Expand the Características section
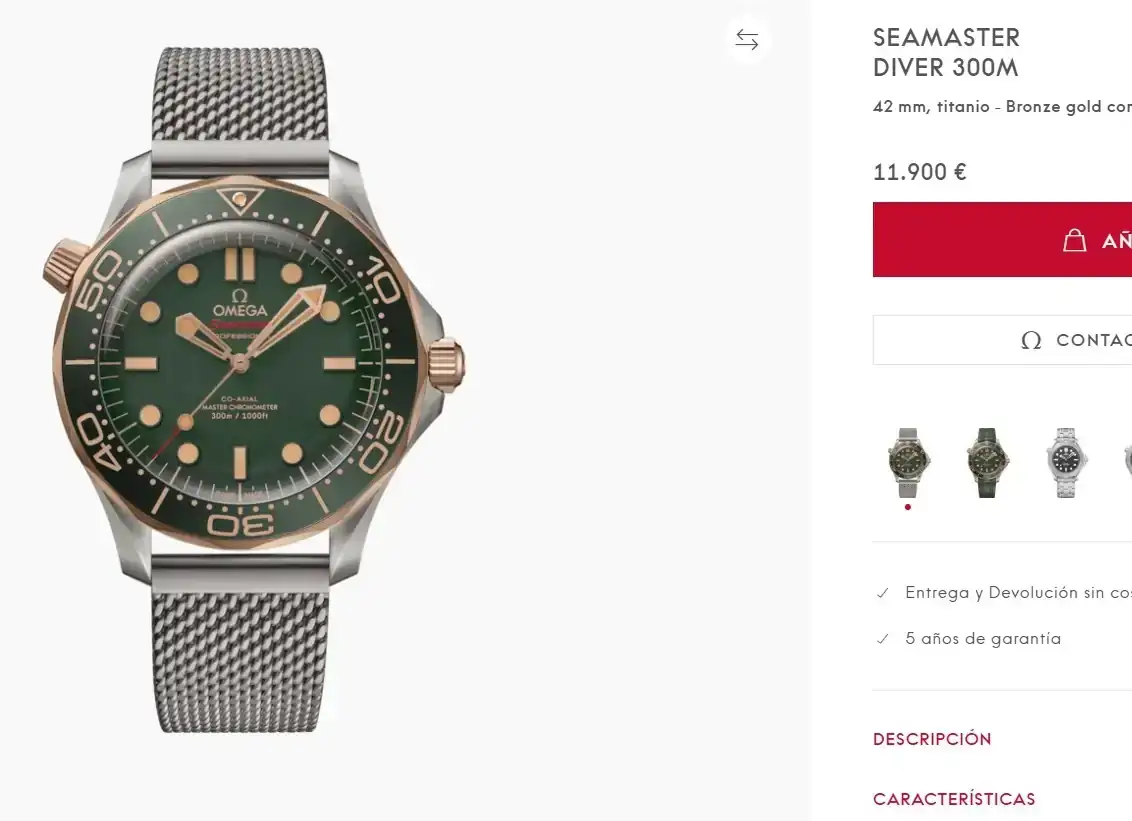 (954, 799)
